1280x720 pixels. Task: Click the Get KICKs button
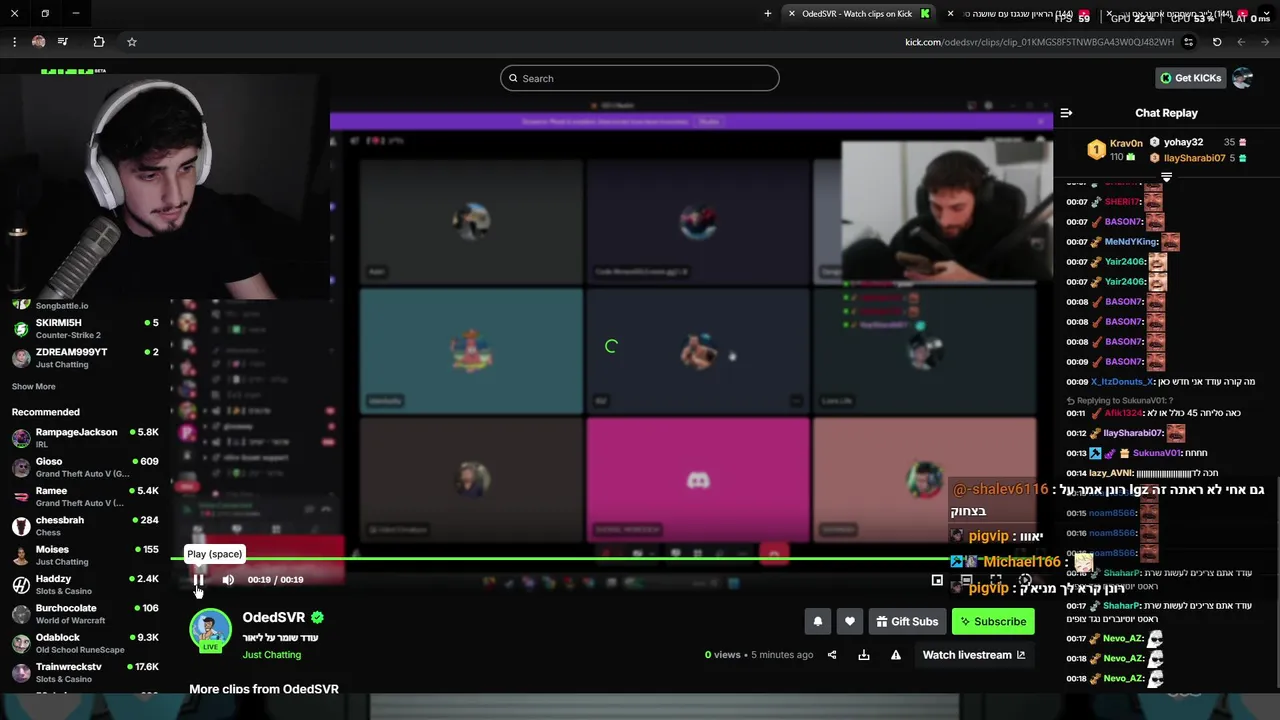[x=1190, y=78]
